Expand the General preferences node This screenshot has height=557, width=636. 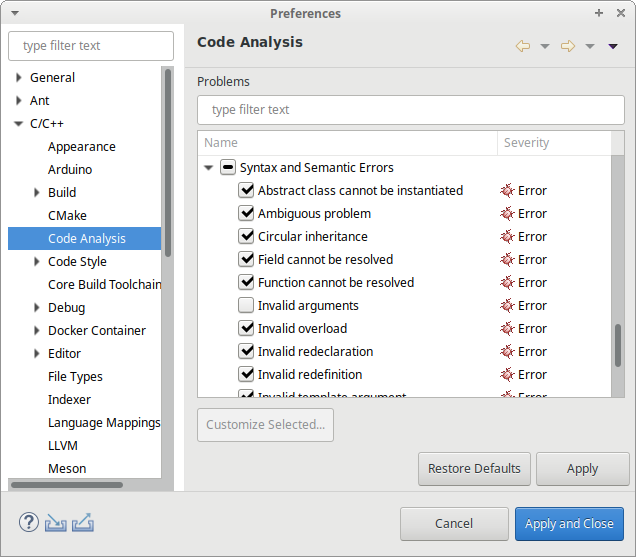tap(18, 77)
